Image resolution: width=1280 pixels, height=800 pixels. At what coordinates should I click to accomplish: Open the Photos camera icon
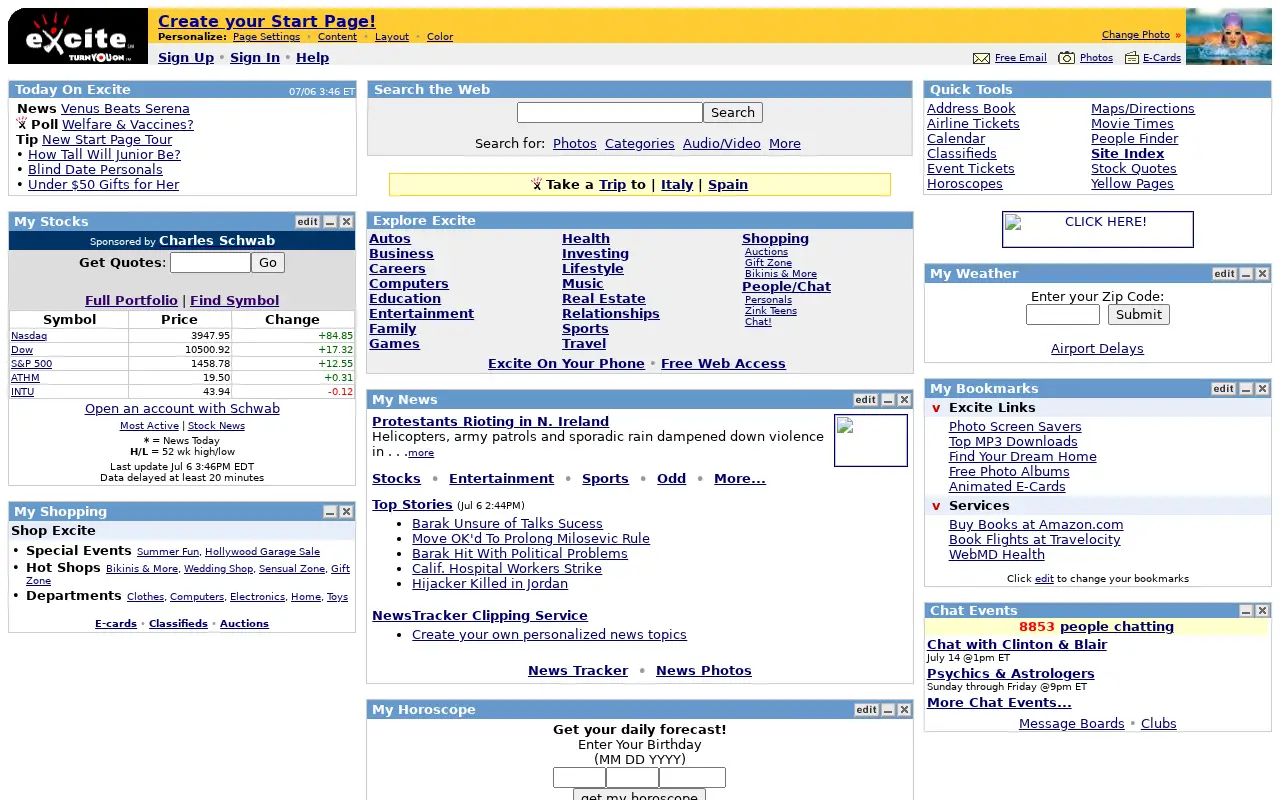[x=1067, y=58]
